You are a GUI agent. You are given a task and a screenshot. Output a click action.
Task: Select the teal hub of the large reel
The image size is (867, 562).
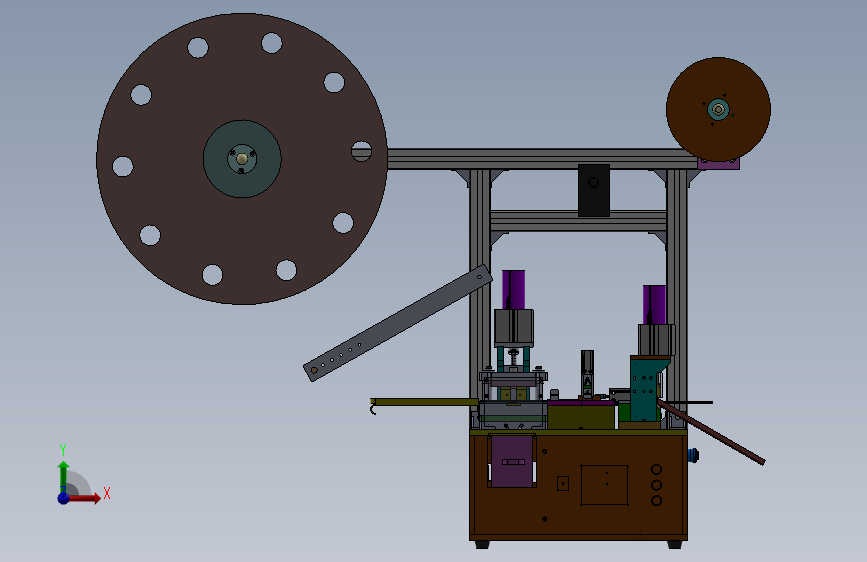click(x=242, y=159)
